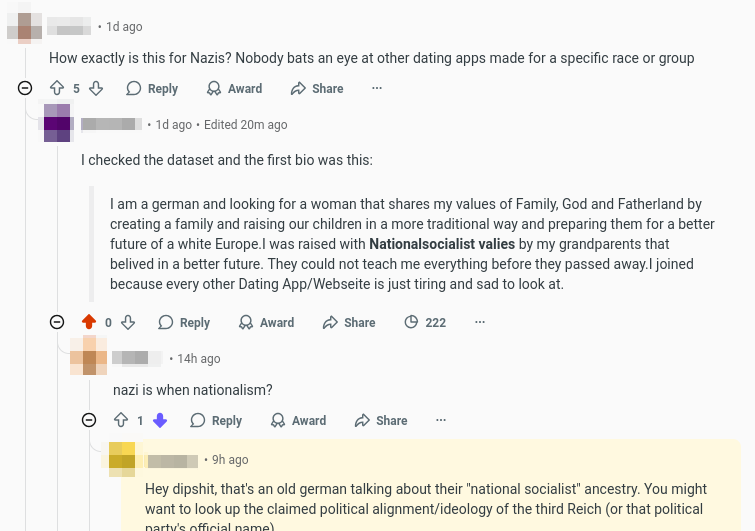
Task: Open more options on dataset bio comment
Action: point(480,323)
